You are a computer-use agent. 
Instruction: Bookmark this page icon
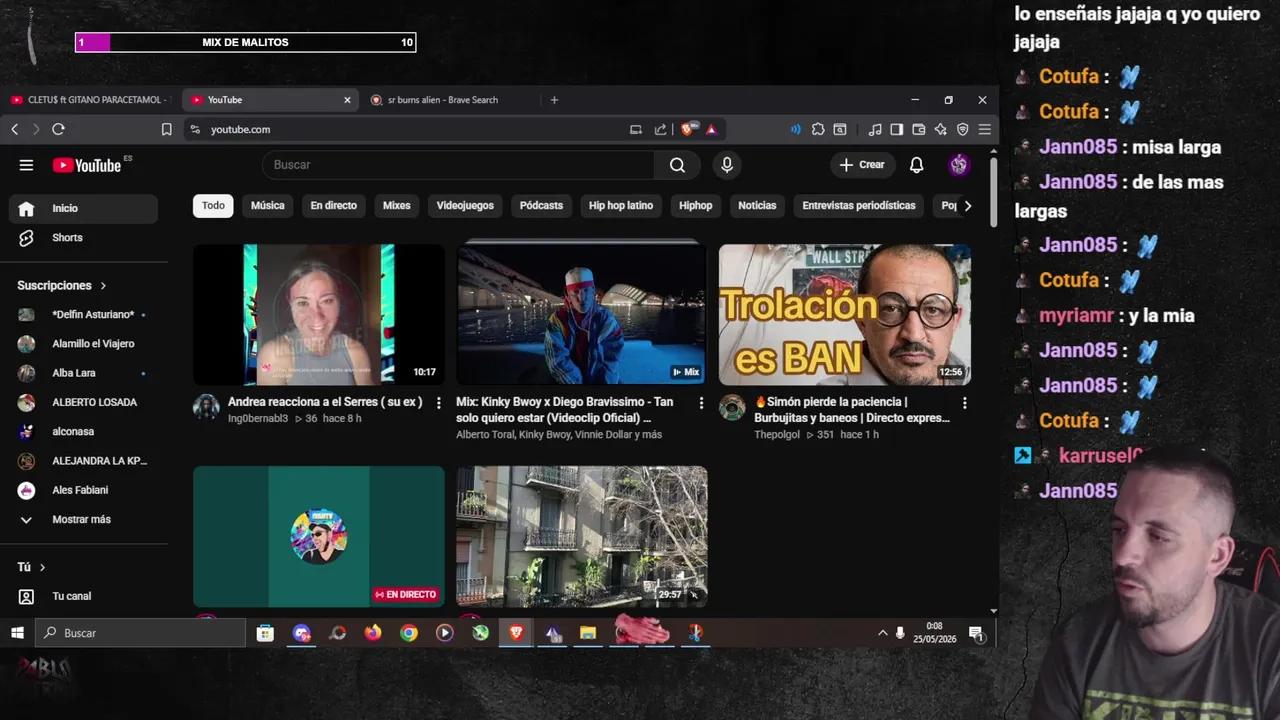pyautogui.click(x=167, y=129)
